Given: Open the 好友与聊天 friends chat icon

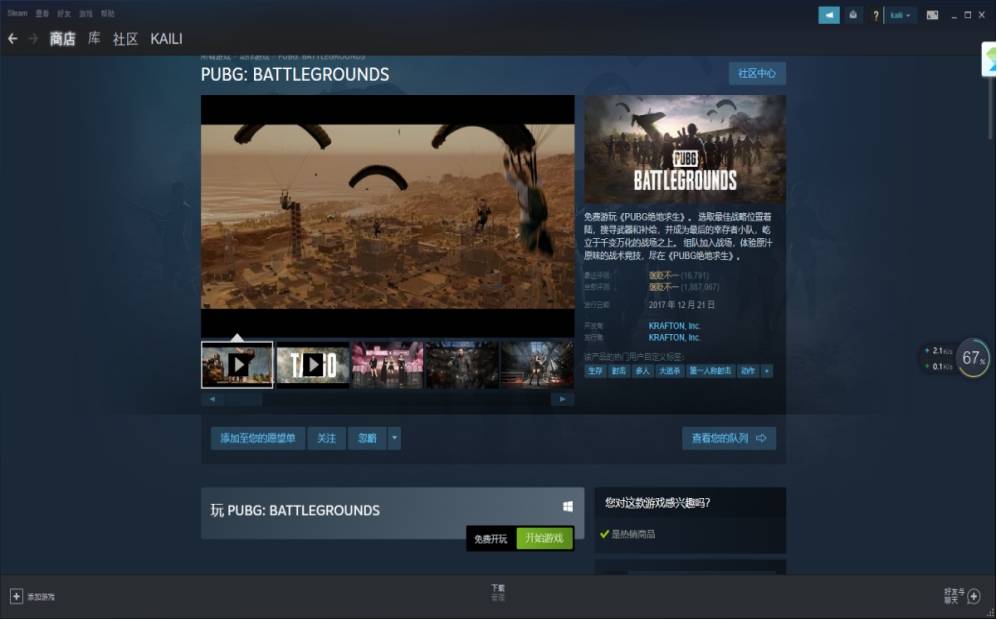Looking at the screenshot, I should click(973, 596).
